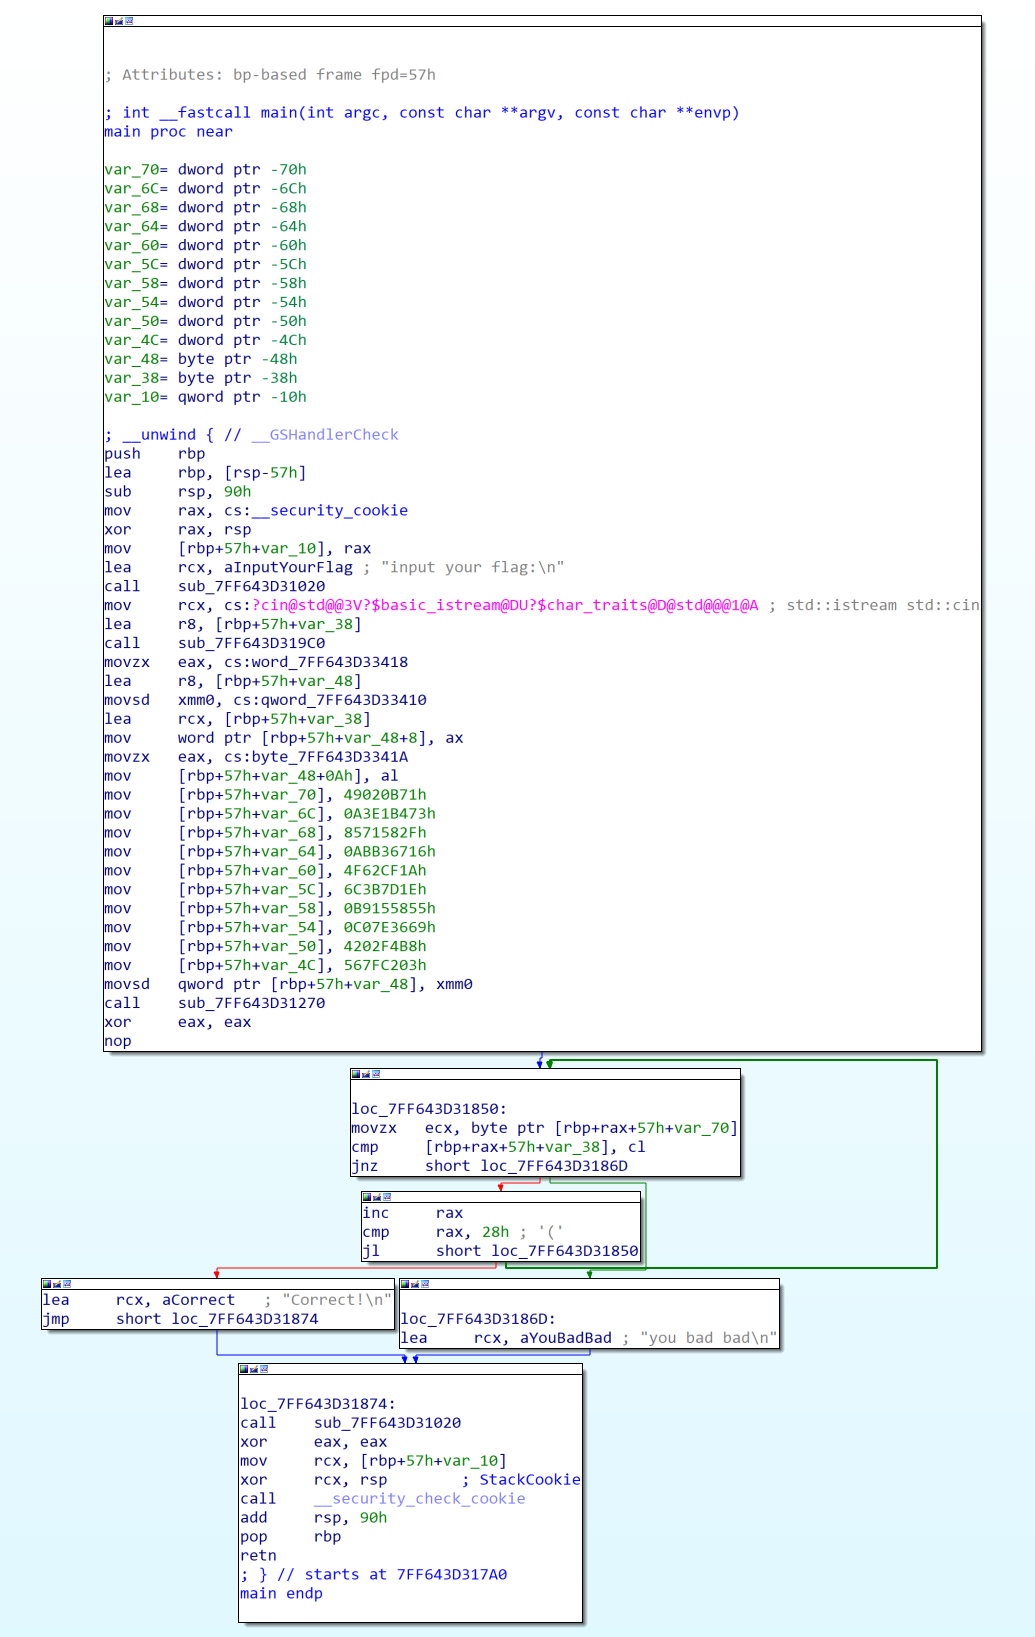Click loc_7FF643D3186D in the jnz instruction
The image size is (1035, 1637).
[554, 1166]
